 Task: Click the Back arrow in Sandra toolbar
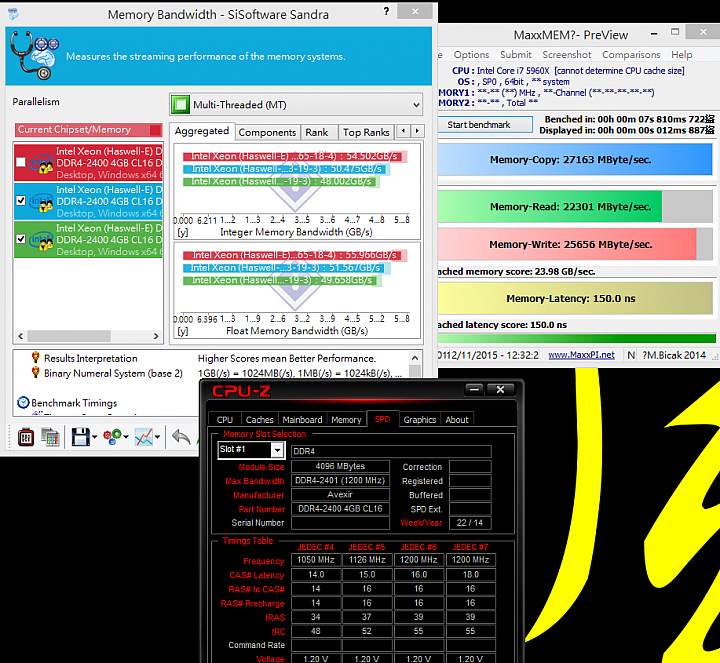click(180, 437)
